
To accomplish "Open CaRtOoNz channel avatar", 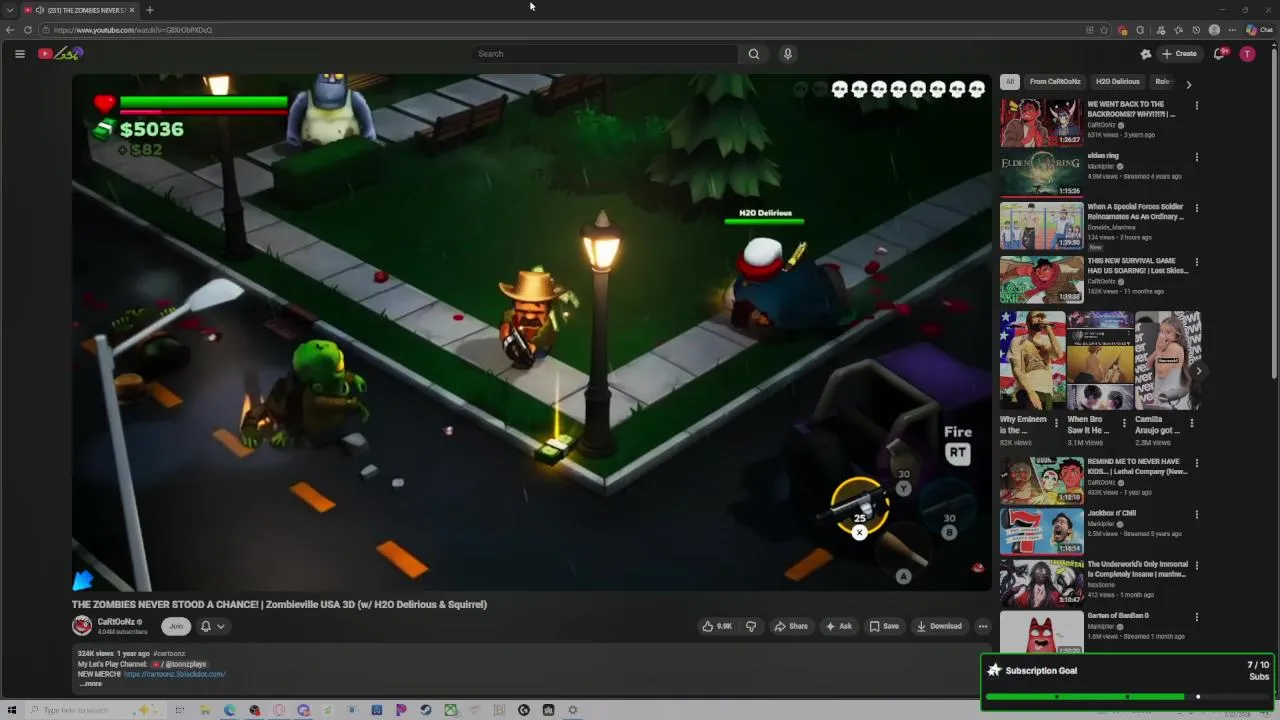I will pyautogui.click(x=82, y=626).
